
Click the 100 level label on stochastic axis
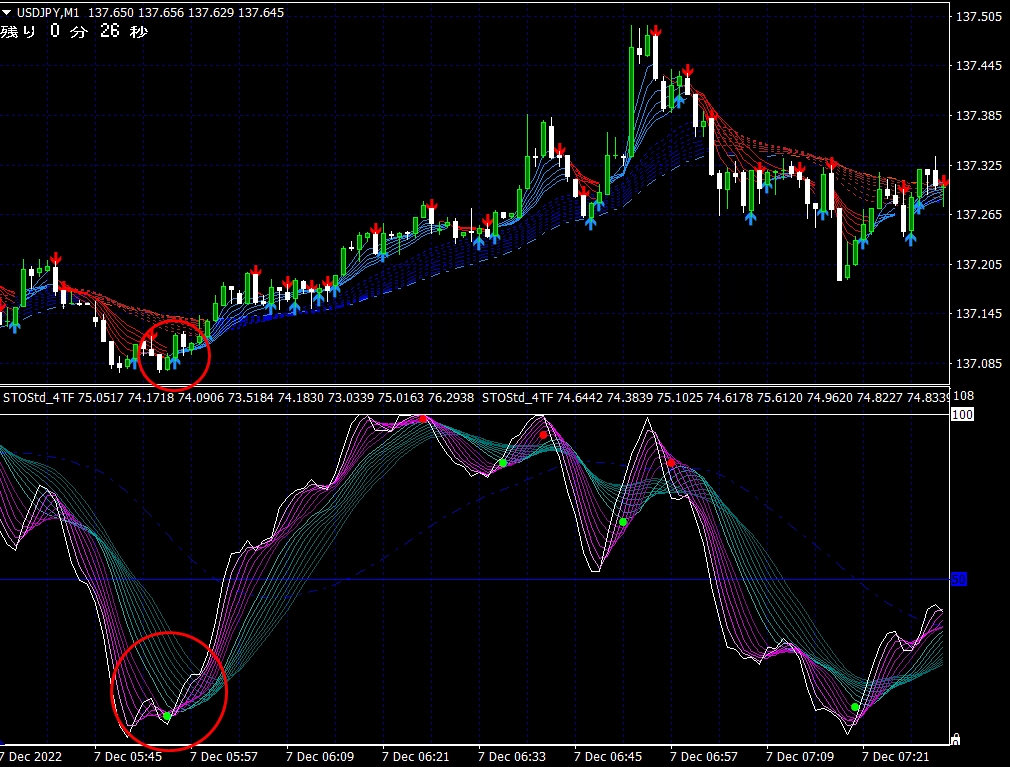point(962,414)
